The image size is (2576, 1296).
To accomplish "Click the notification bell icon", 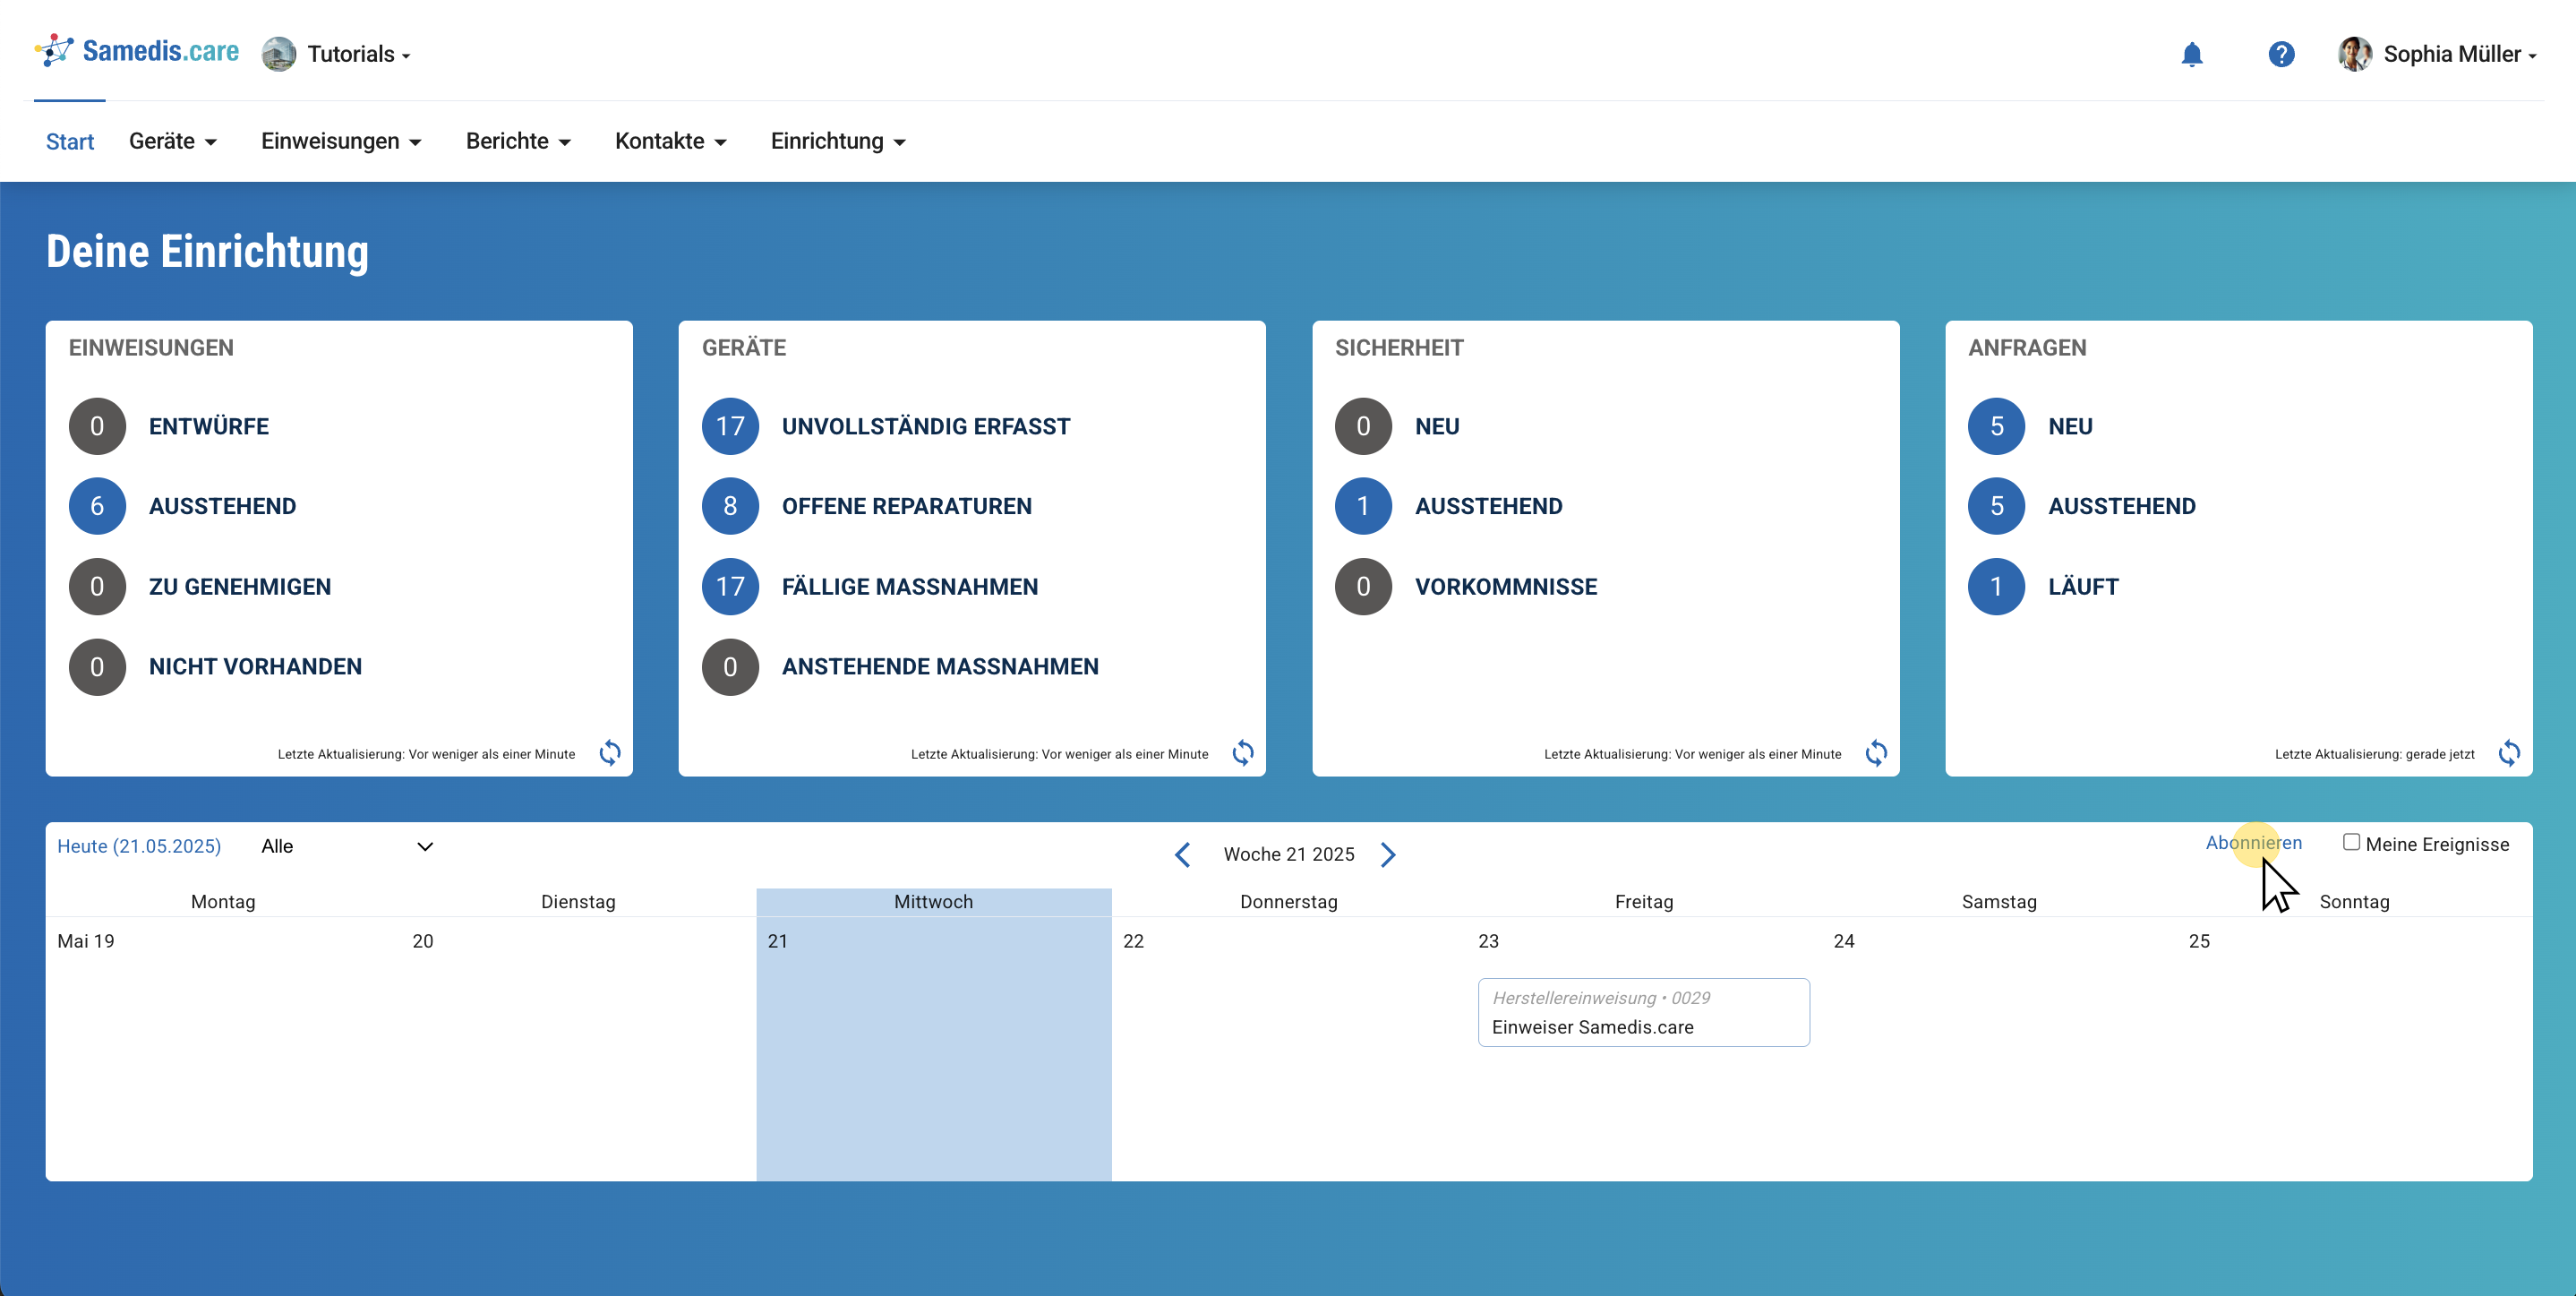I will (2191, 54).
